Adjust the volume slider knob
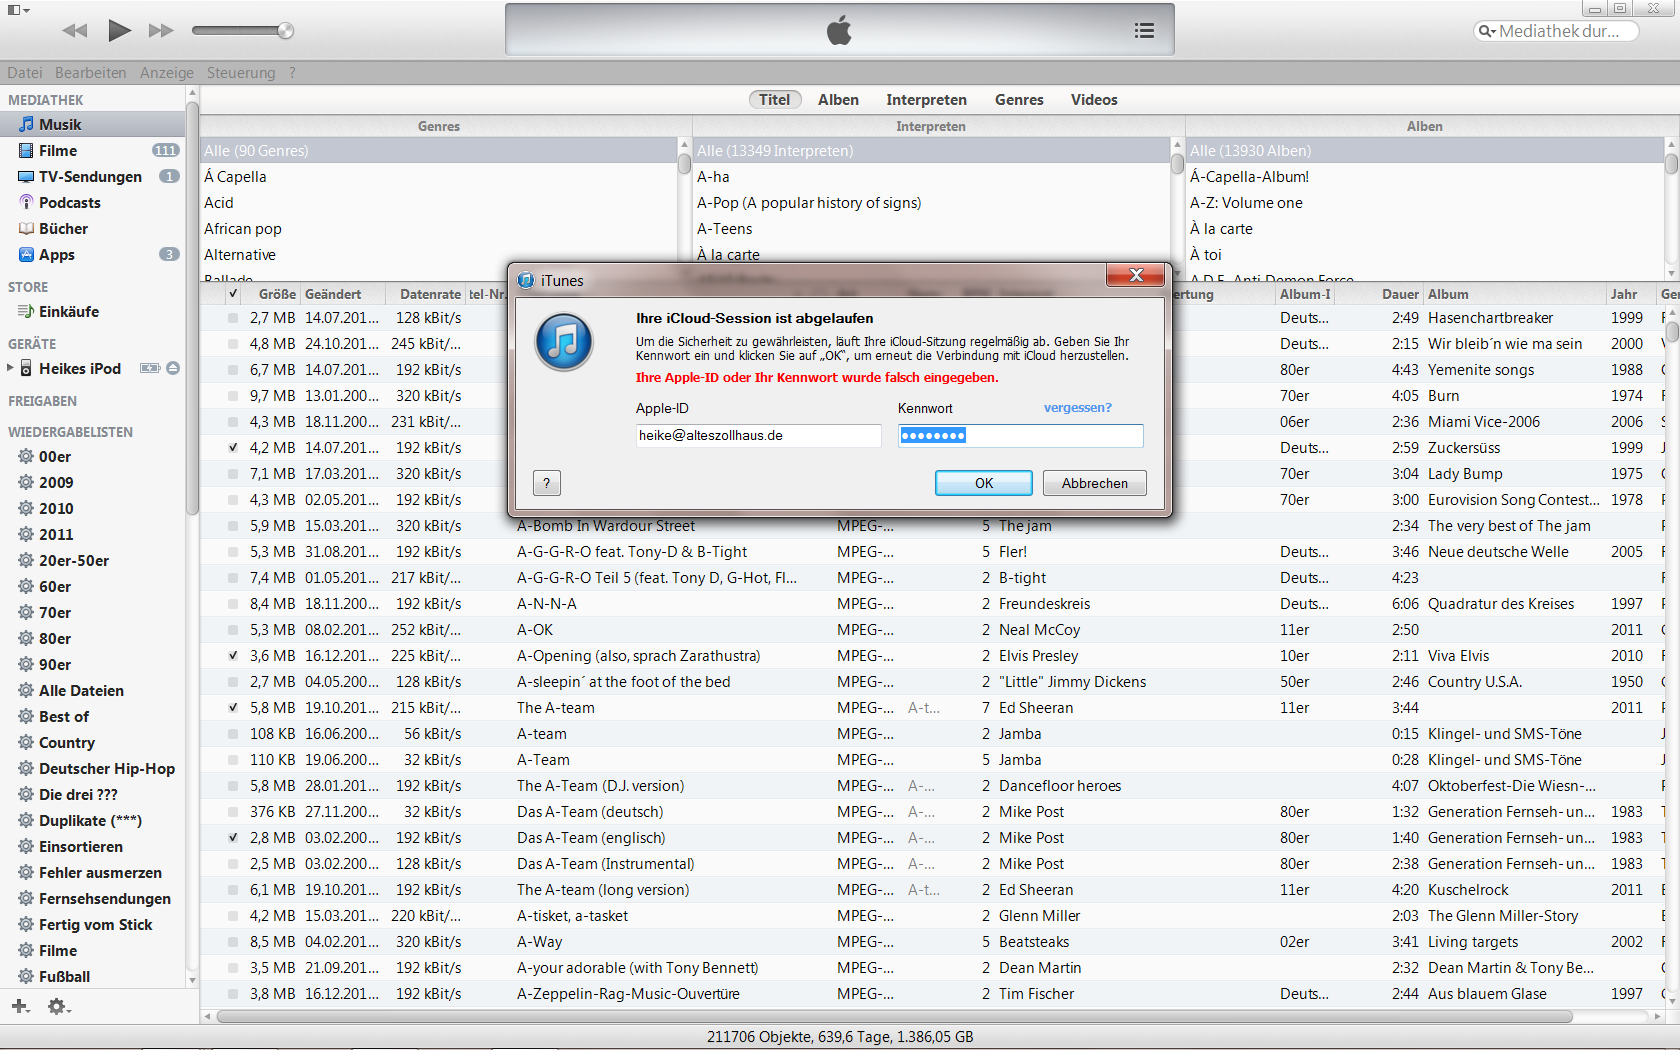1680x1050 pixels. coord(286,31)
